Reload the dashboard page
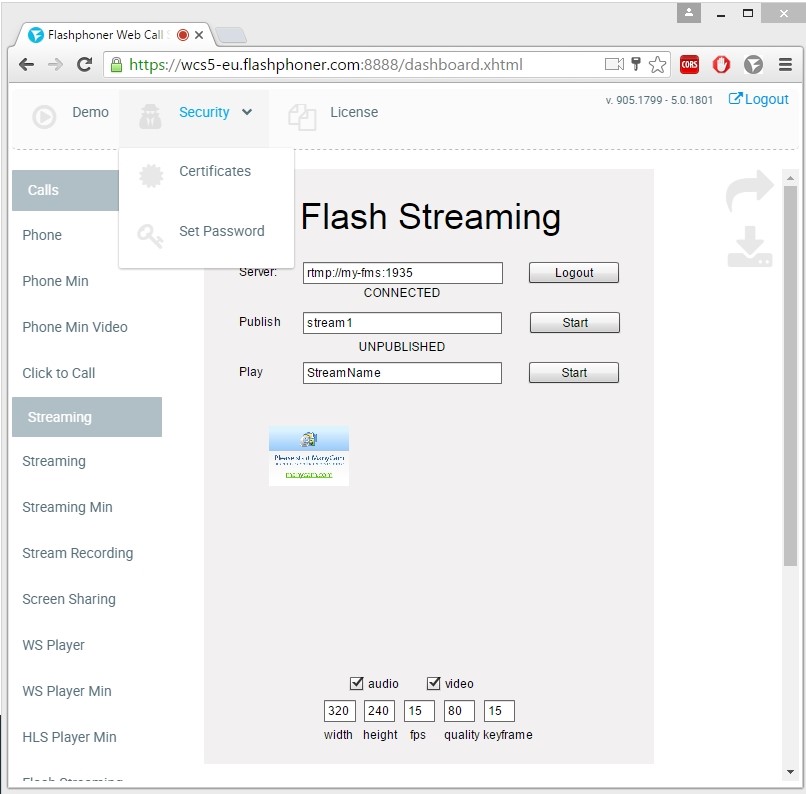 (84, 64)
